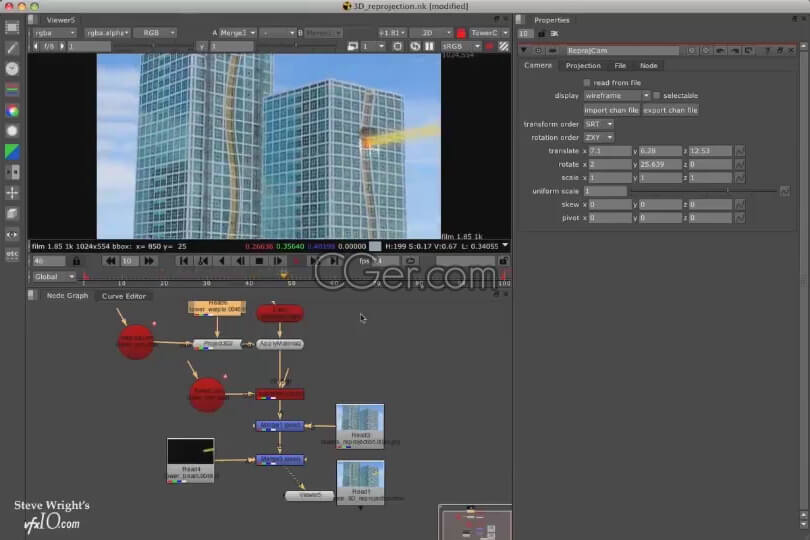Play the viewer backward
810x540 pixels.
(222, 261)
